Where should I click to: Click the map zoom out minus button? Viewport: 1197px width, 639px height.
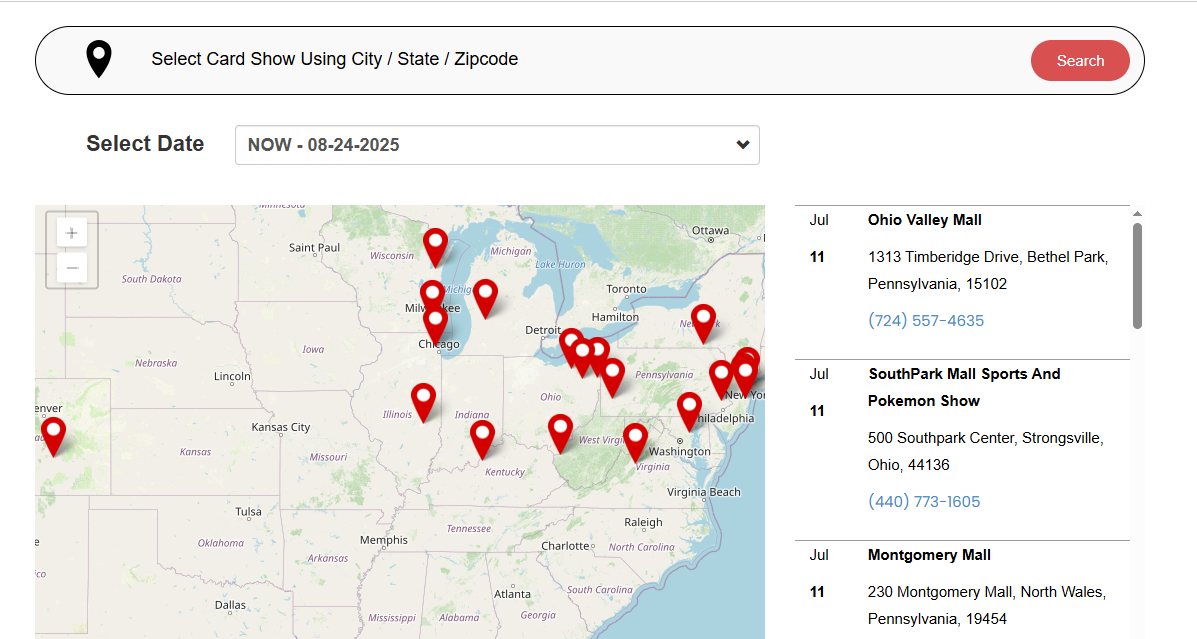click(72, 268)
